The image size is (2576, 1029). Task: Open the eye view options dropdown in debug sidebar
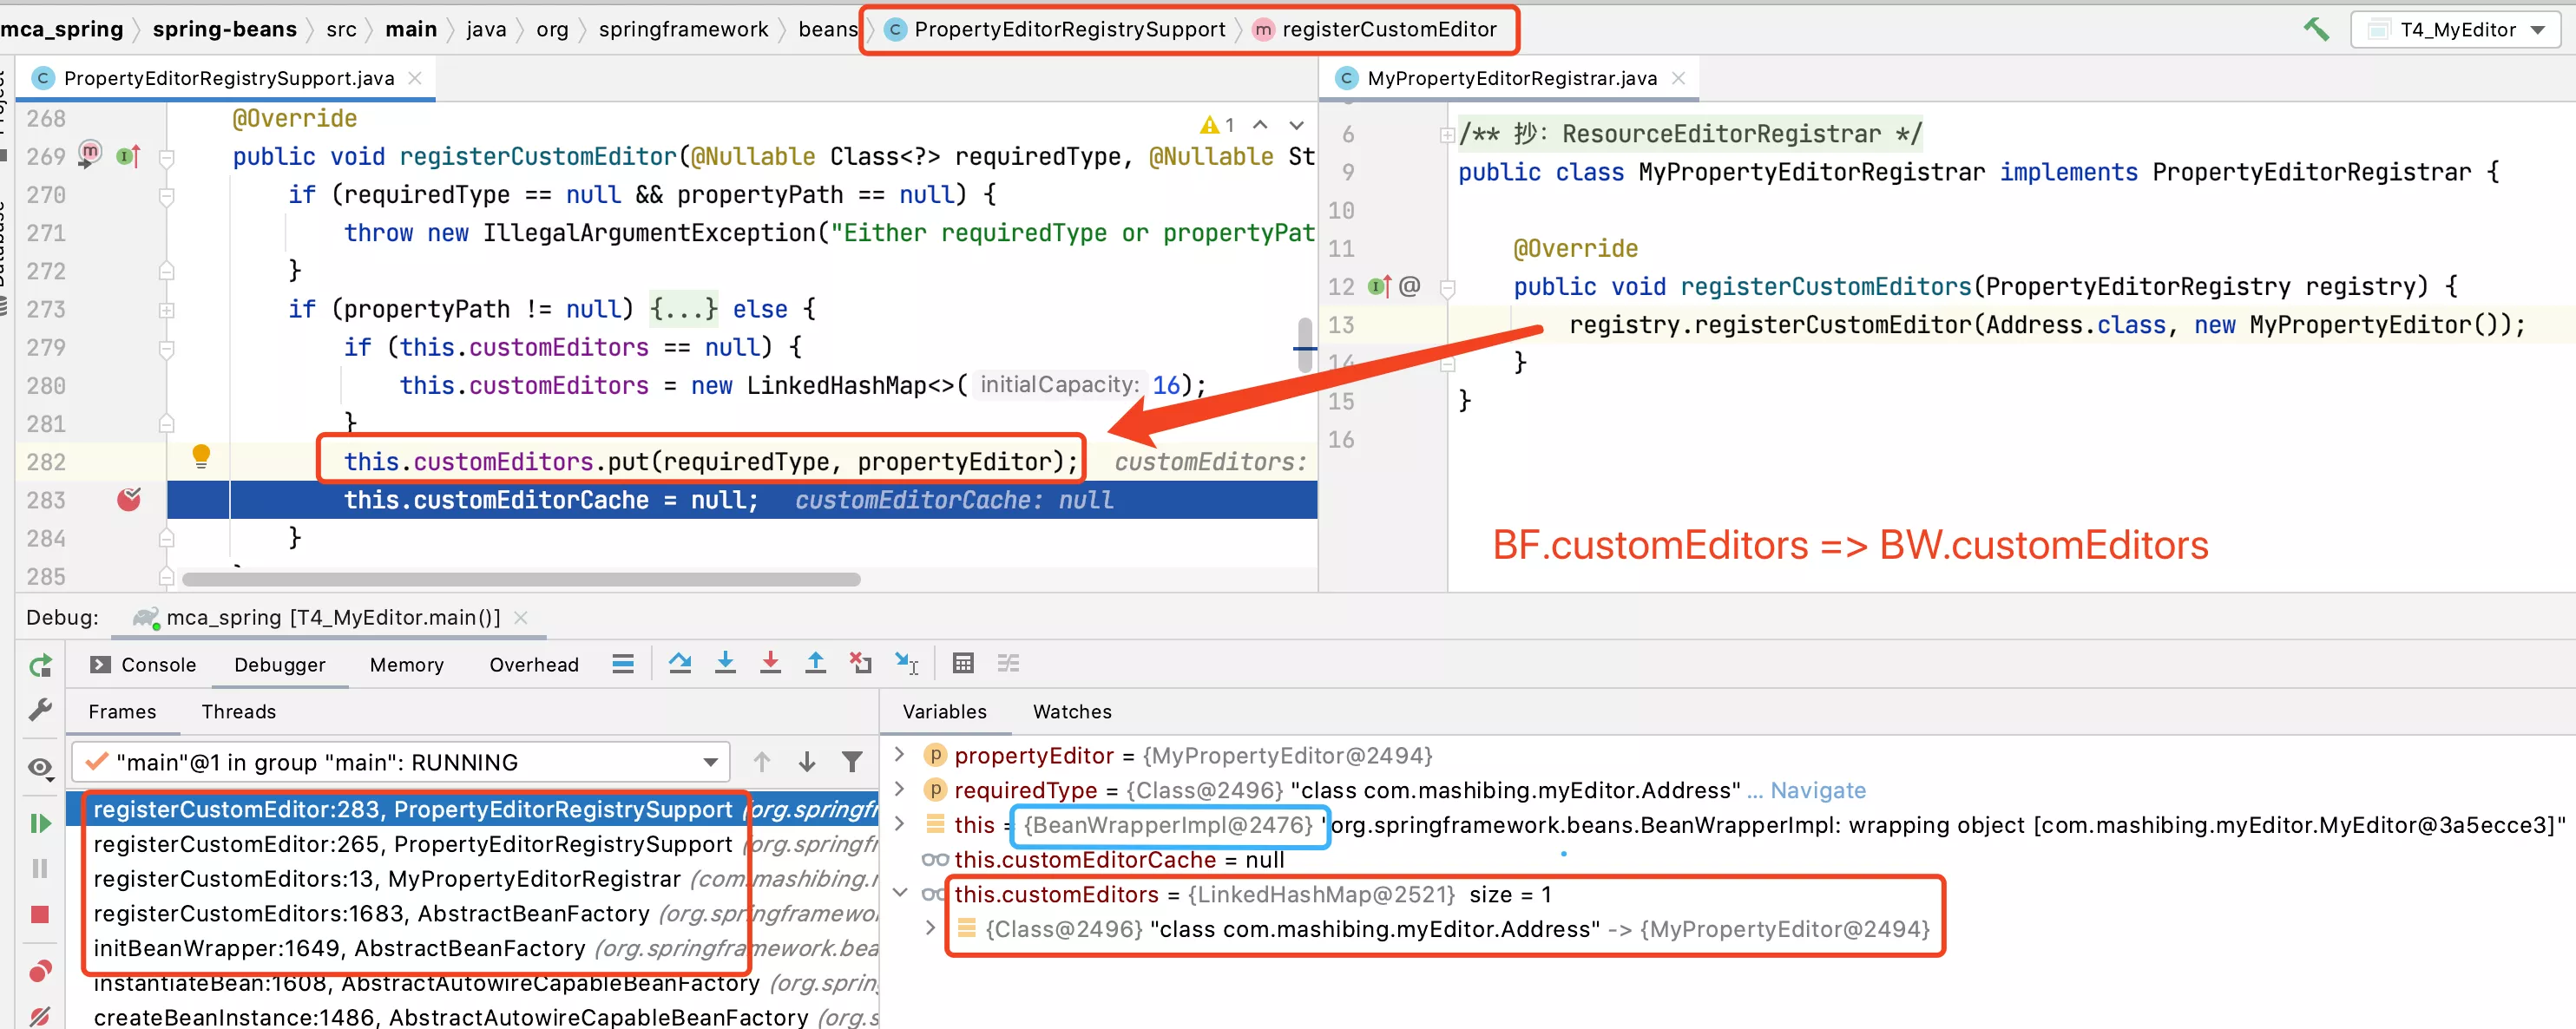tap(40, 767)
